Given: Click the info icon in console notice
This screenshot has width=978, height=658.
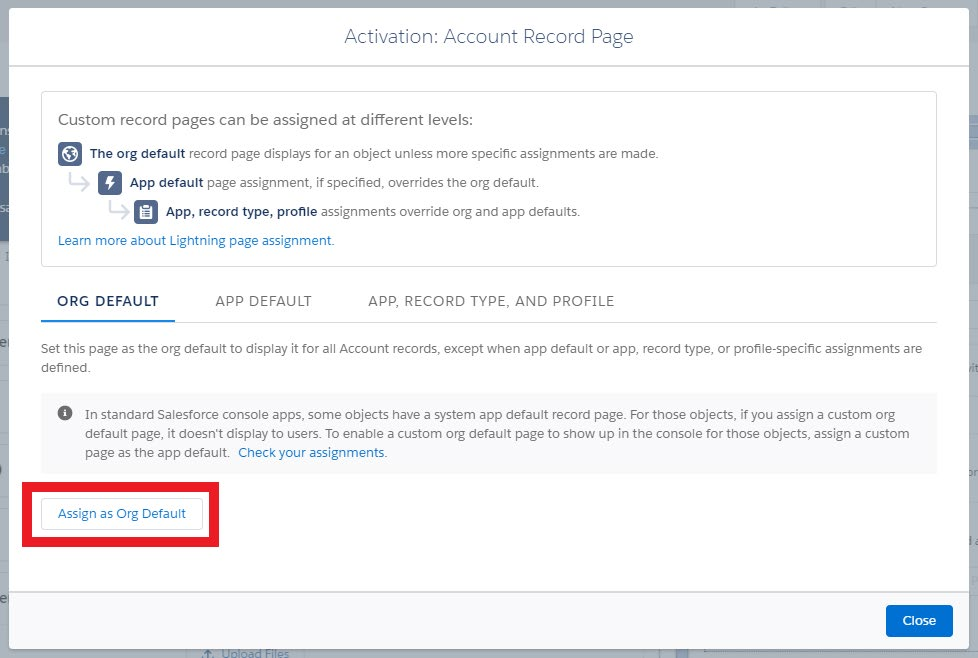Looking at the screenshot, I should tap(65, 413).
